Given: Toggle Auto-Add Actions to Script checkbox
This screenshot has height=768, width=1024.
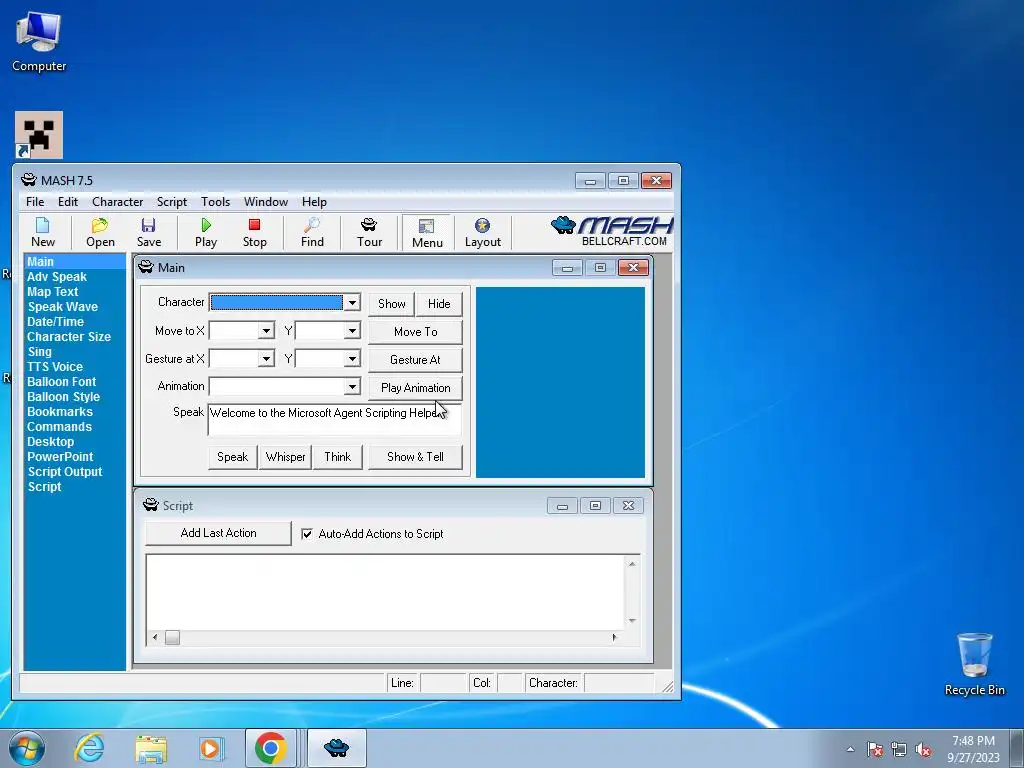Looking at the screenshot, I should [307, 534].
